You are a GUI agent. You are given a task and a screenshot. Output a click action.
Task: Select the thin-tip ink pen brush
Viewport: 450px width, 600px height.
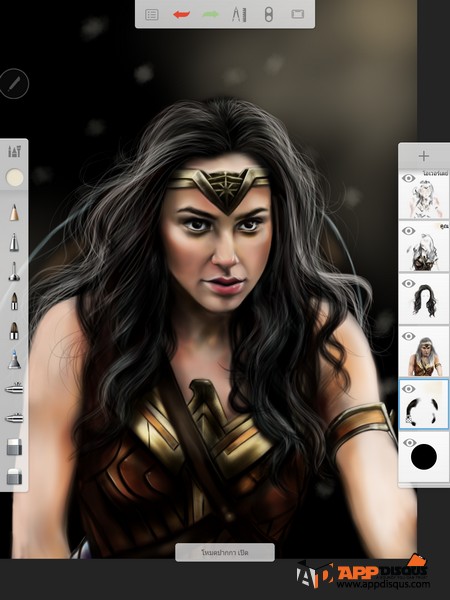14,271
